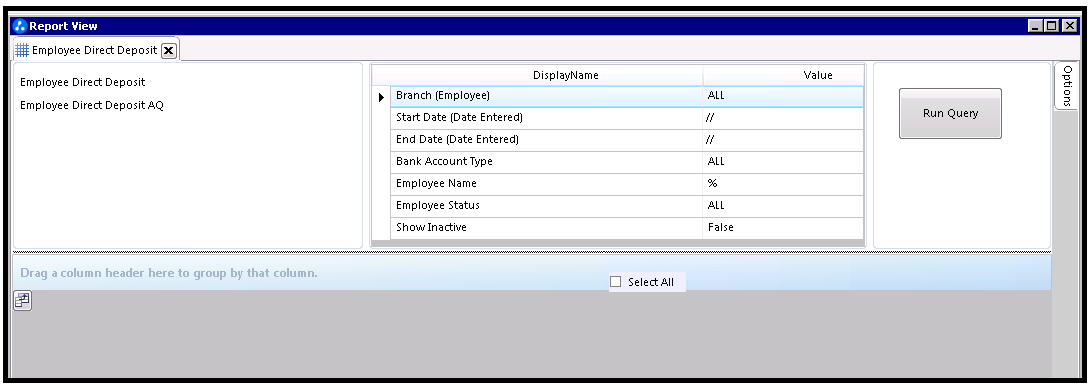This screenshot has height=389, width=1092.
Task: Edit the Branch (Employee) value ALL
Action: pyautogui.click(x=783, y=96)
